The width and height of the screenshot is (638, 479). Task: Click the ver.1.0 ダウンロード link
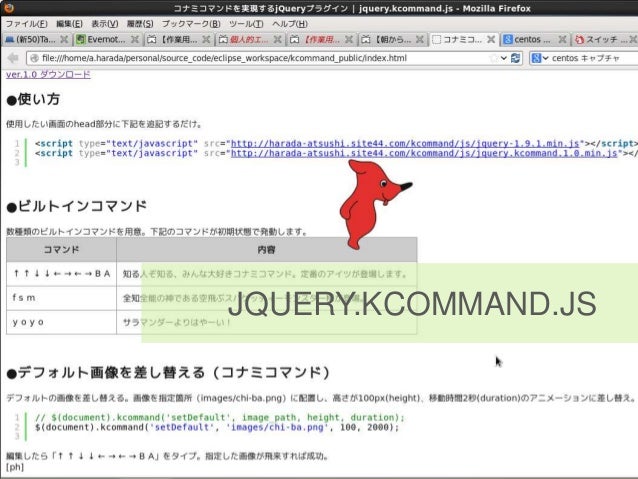pyautogui.click(x=48, y=74)
